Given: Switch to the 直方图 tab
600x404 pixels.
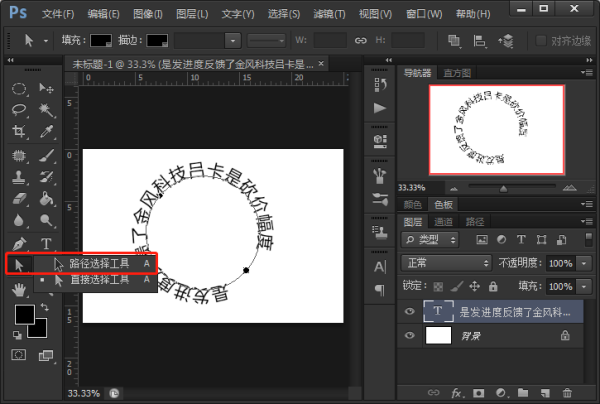Looking at the screenshot, I should click(457, 73).
